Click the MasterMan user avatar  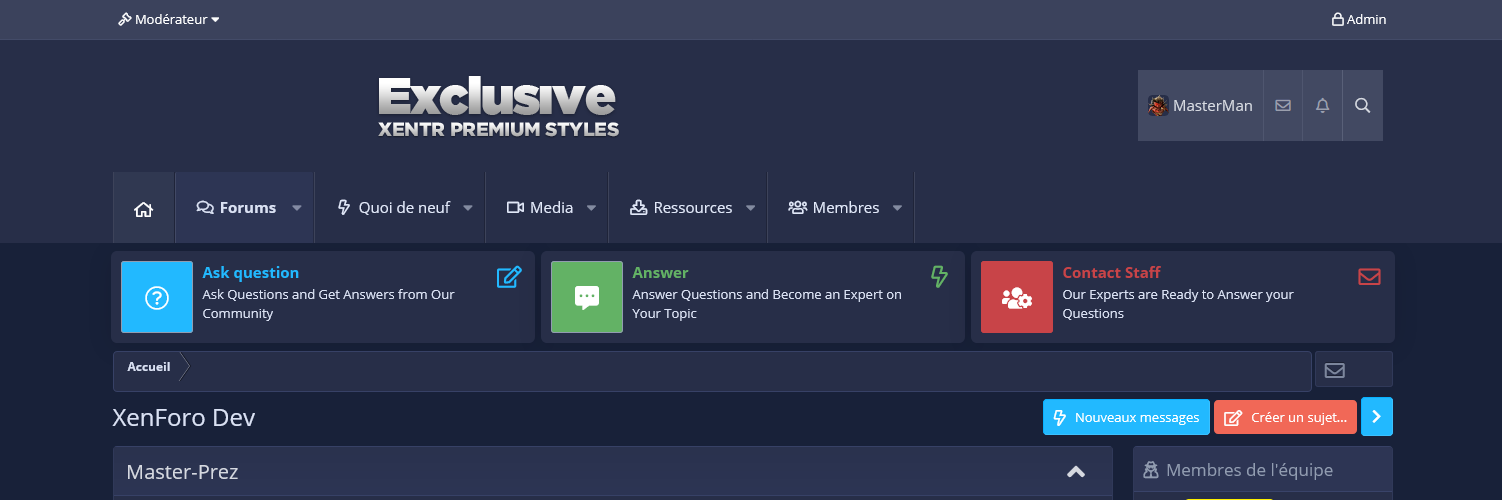[x=1158, y=105]
